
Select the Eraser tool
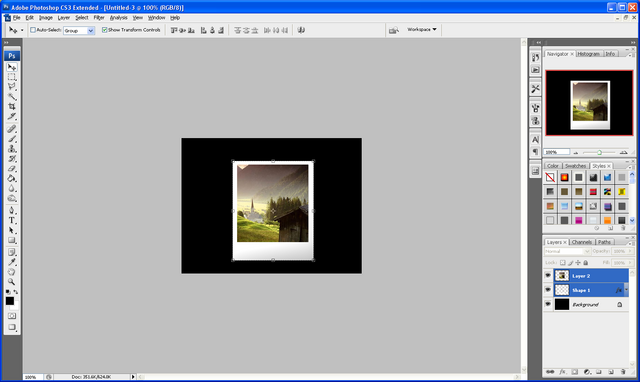click(12, 169)
